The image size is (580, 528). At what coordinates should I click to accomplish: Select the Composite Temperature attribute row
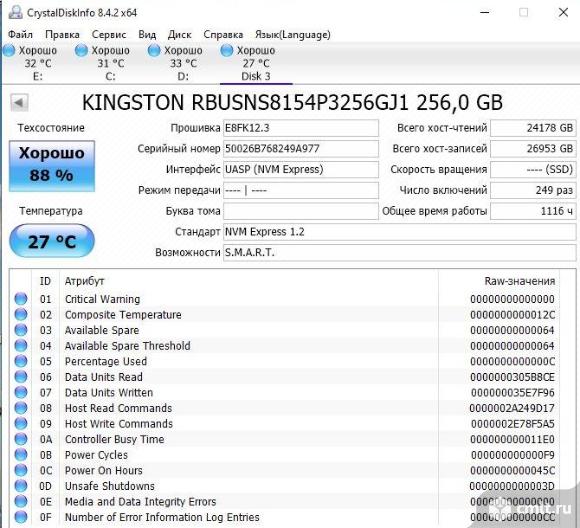coord(285,315)
